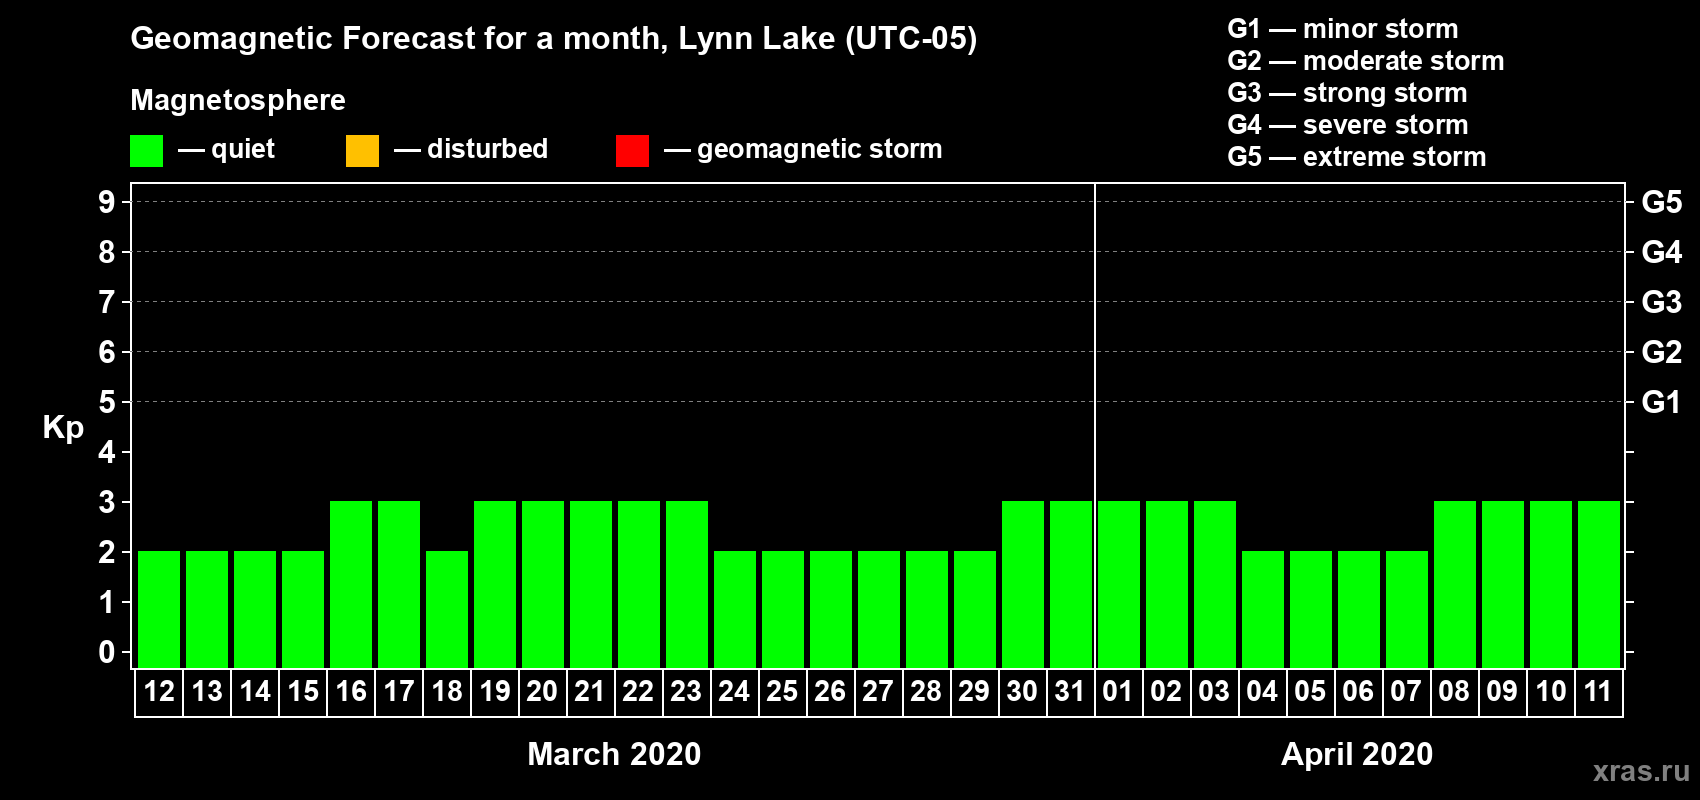Click date cell 26 in March
1700x800 pixels.
tap(831, 692)
